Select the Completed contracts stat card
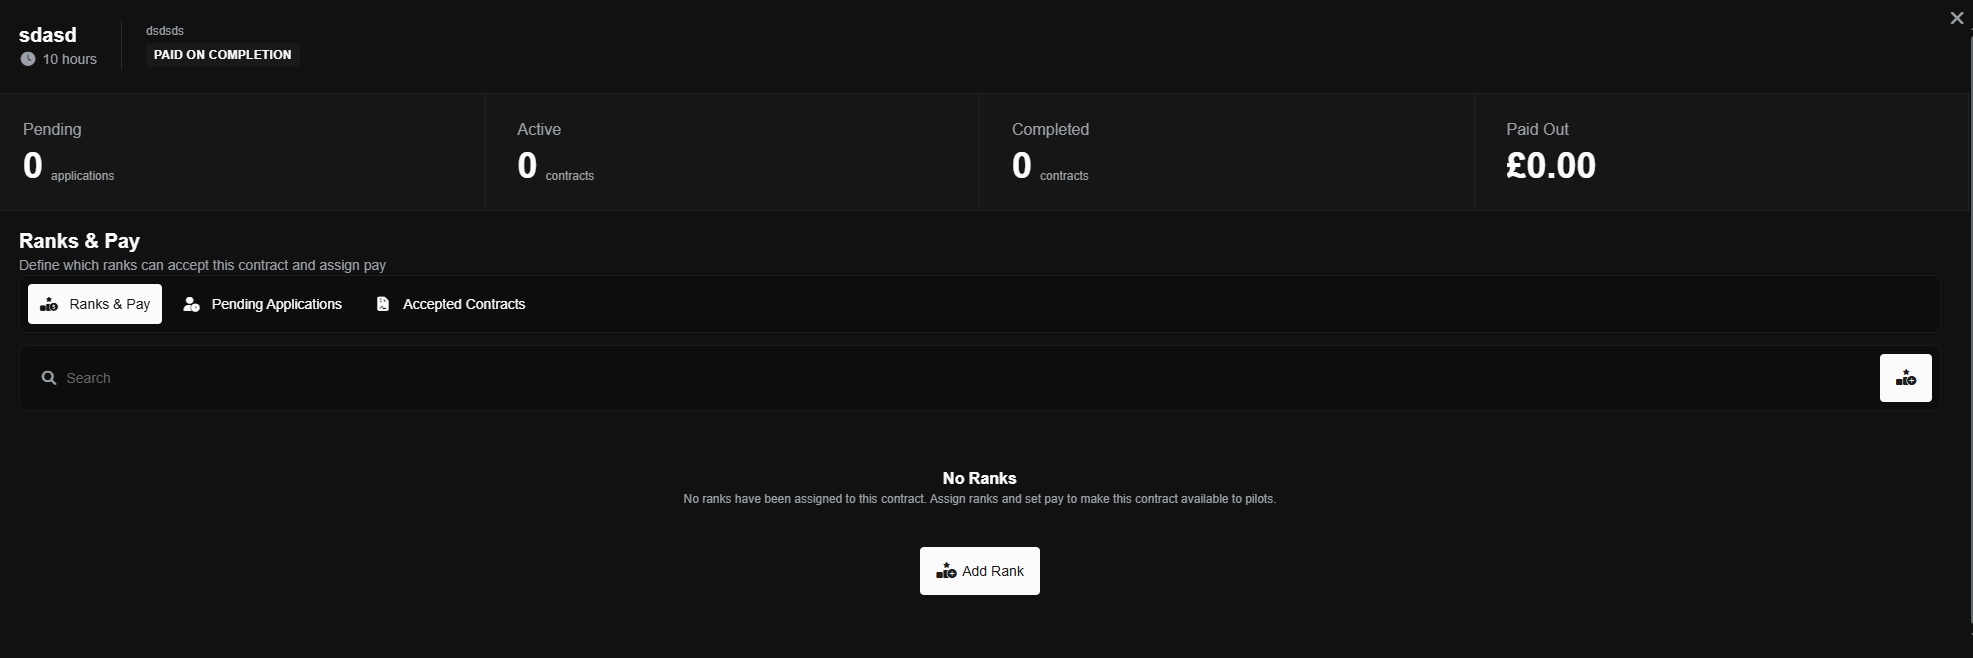The width and height of the screenshot is (1973, 658). pos(1226,152)
